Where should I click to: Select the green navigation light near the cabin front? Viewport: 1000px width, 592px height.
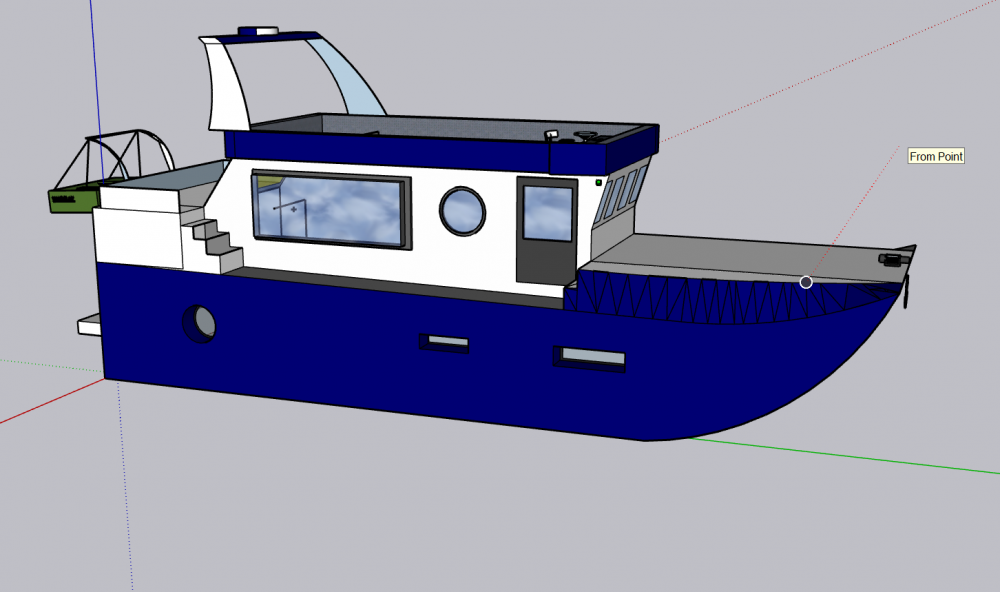point(599,183)
